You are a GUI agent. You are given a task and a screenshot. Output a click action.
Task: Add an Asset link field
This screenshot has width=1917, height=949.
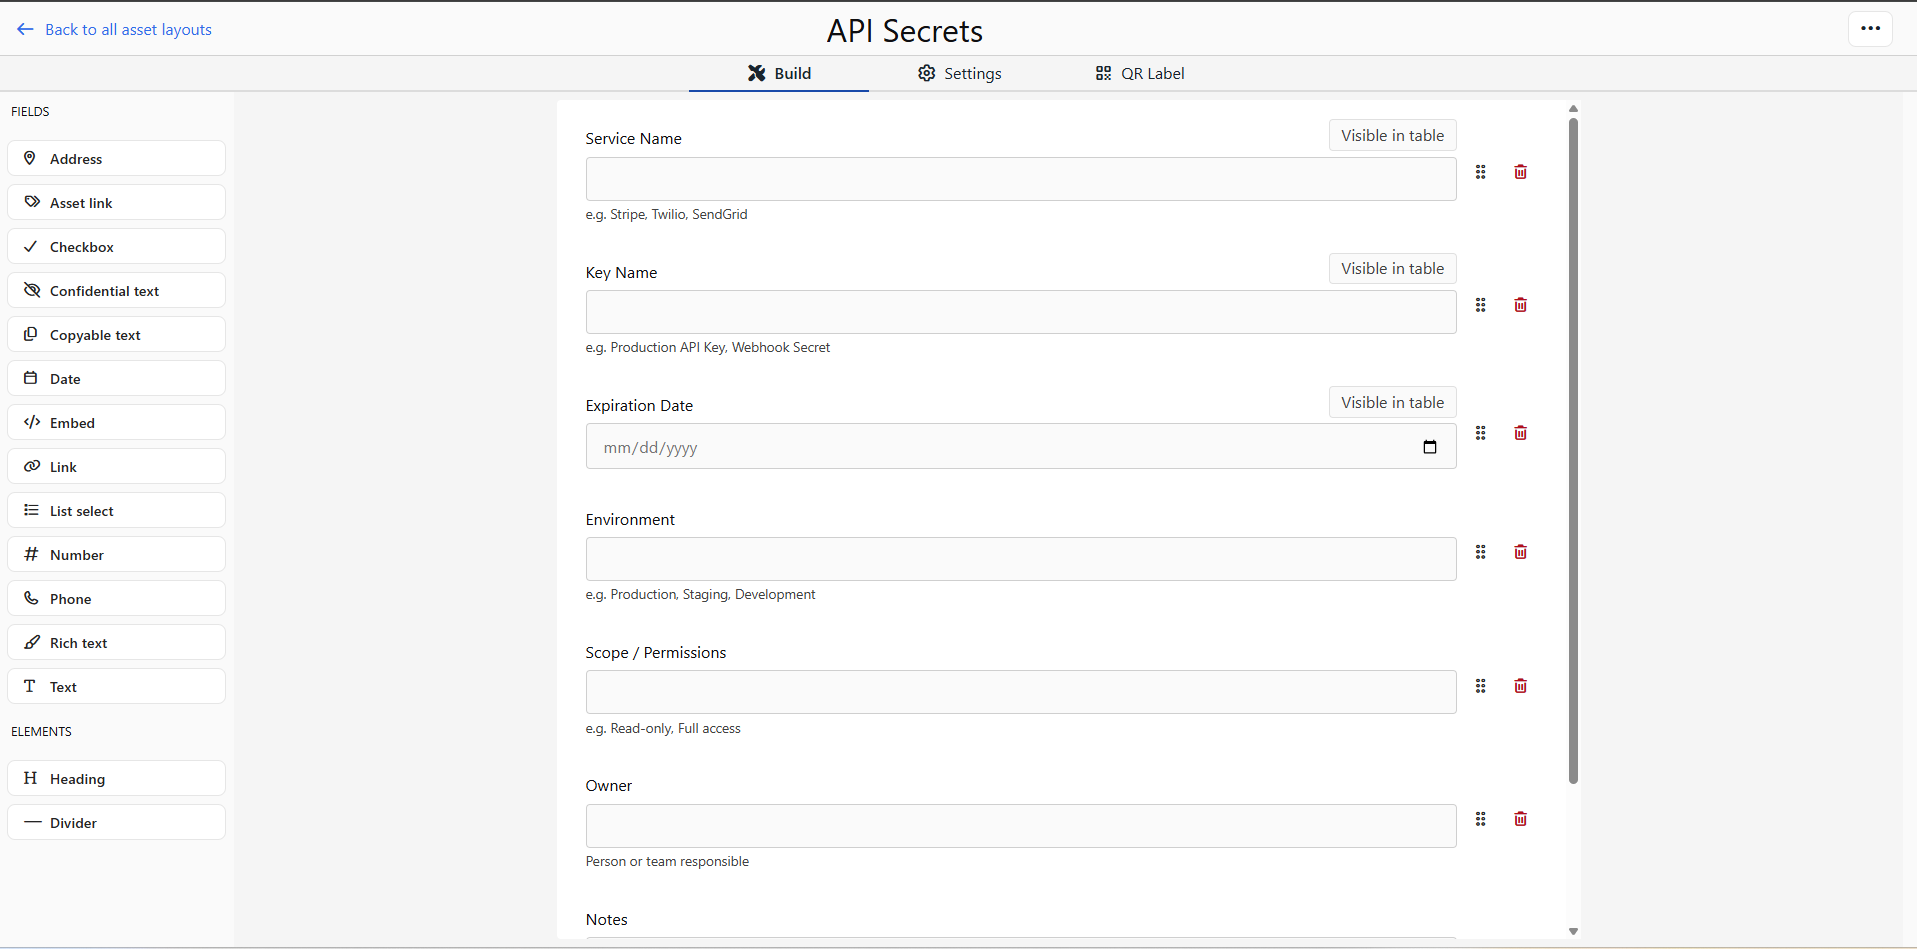(116, 202)
